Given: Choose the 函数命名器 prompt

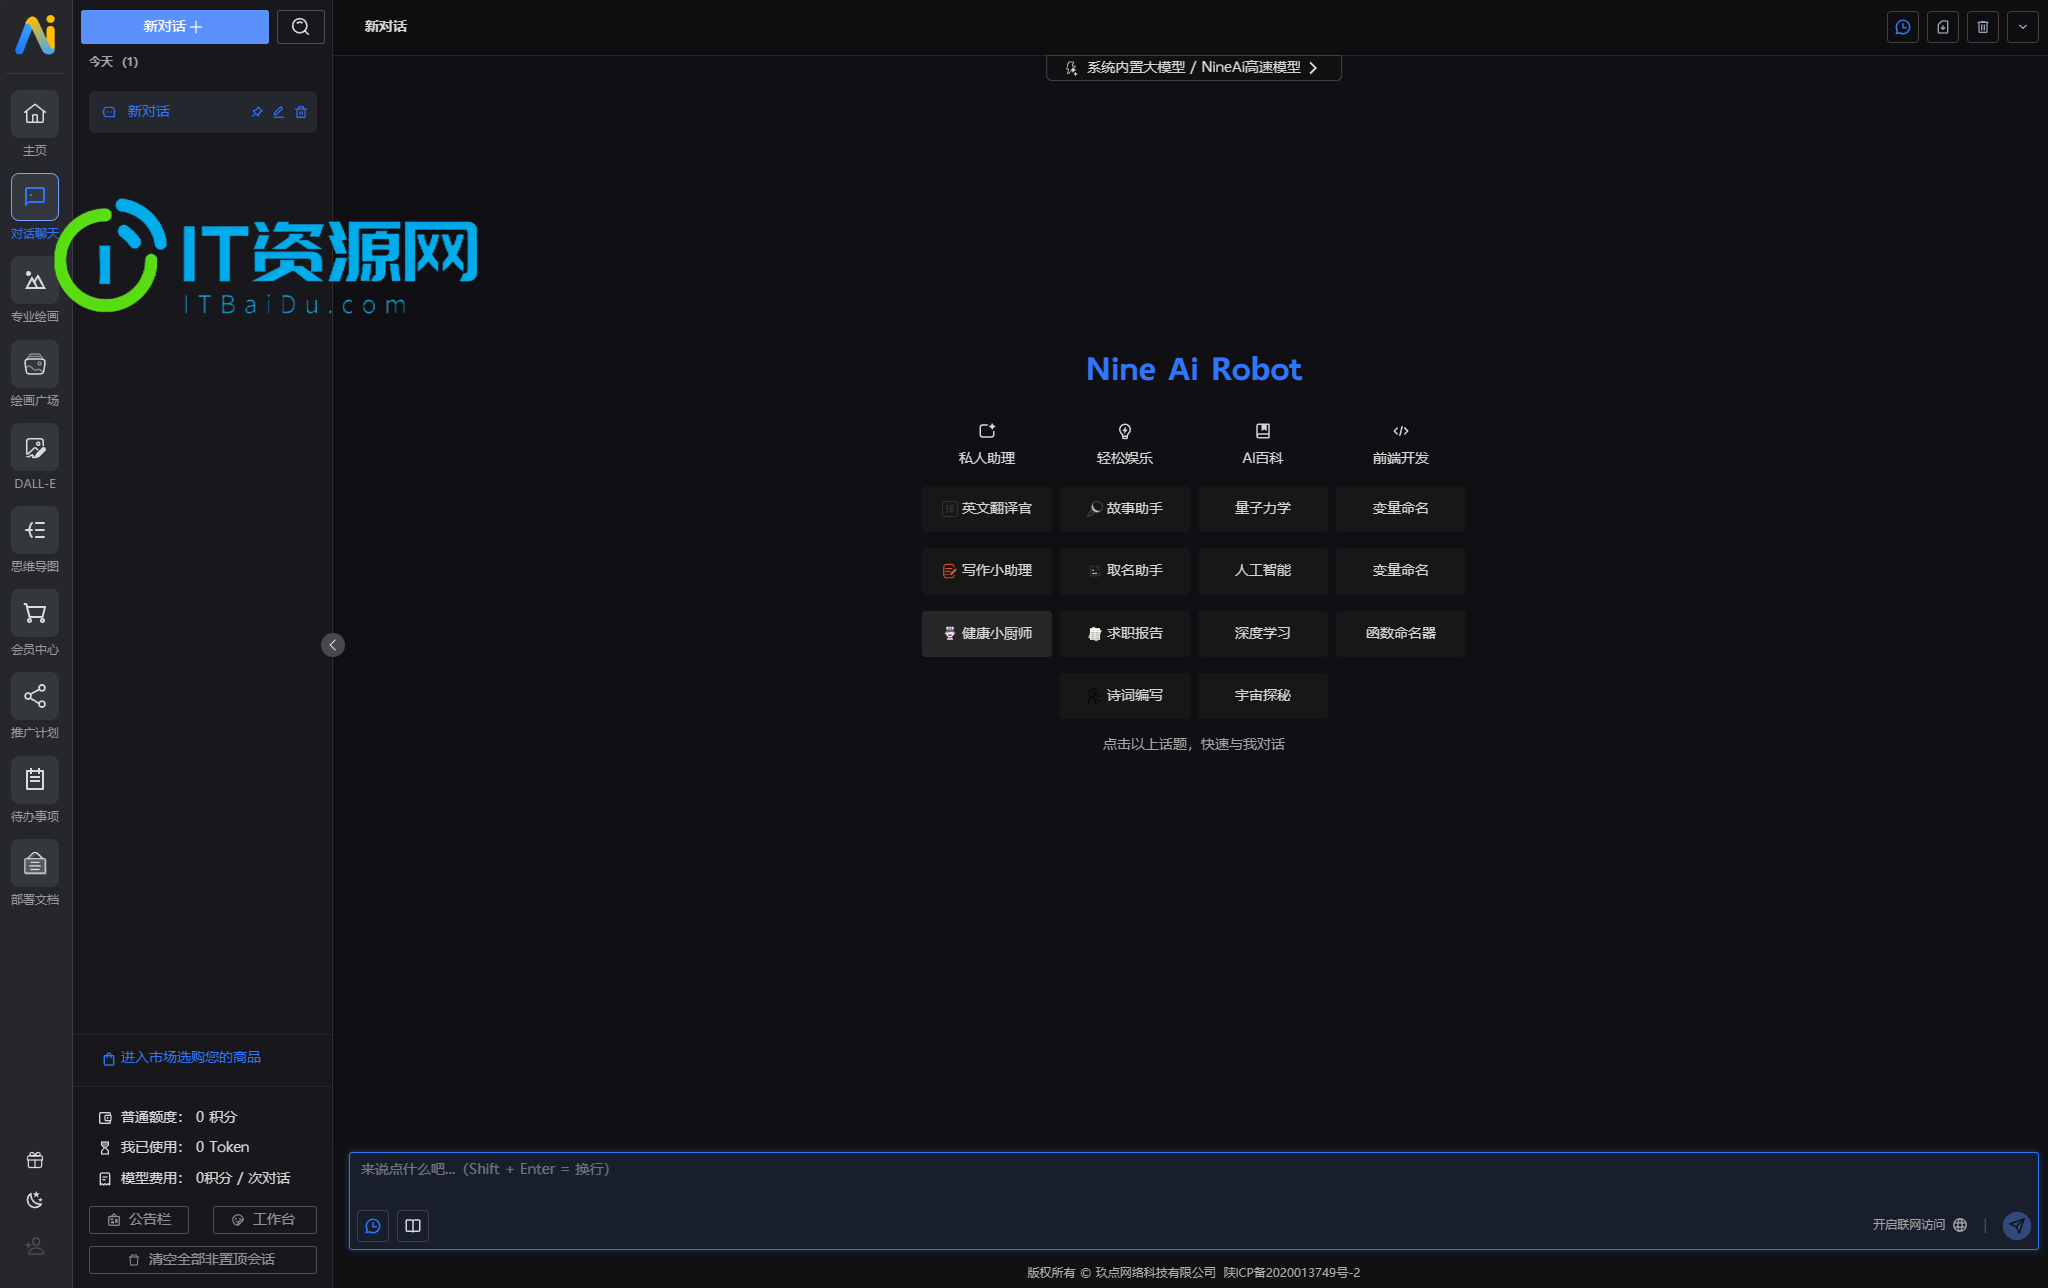Looking at the screenshot, I should 1401,634.
